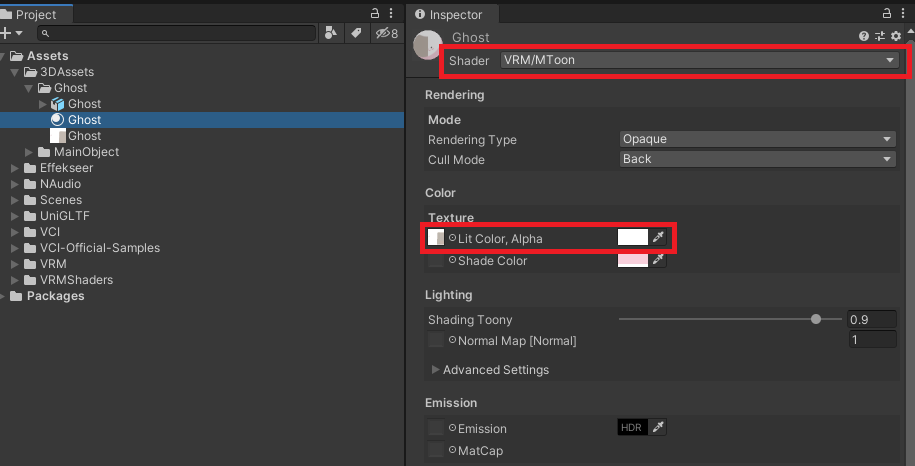The image size is (915, 466).
Task: Collapse the Ghost folder arrow
Action: [29, 88]
